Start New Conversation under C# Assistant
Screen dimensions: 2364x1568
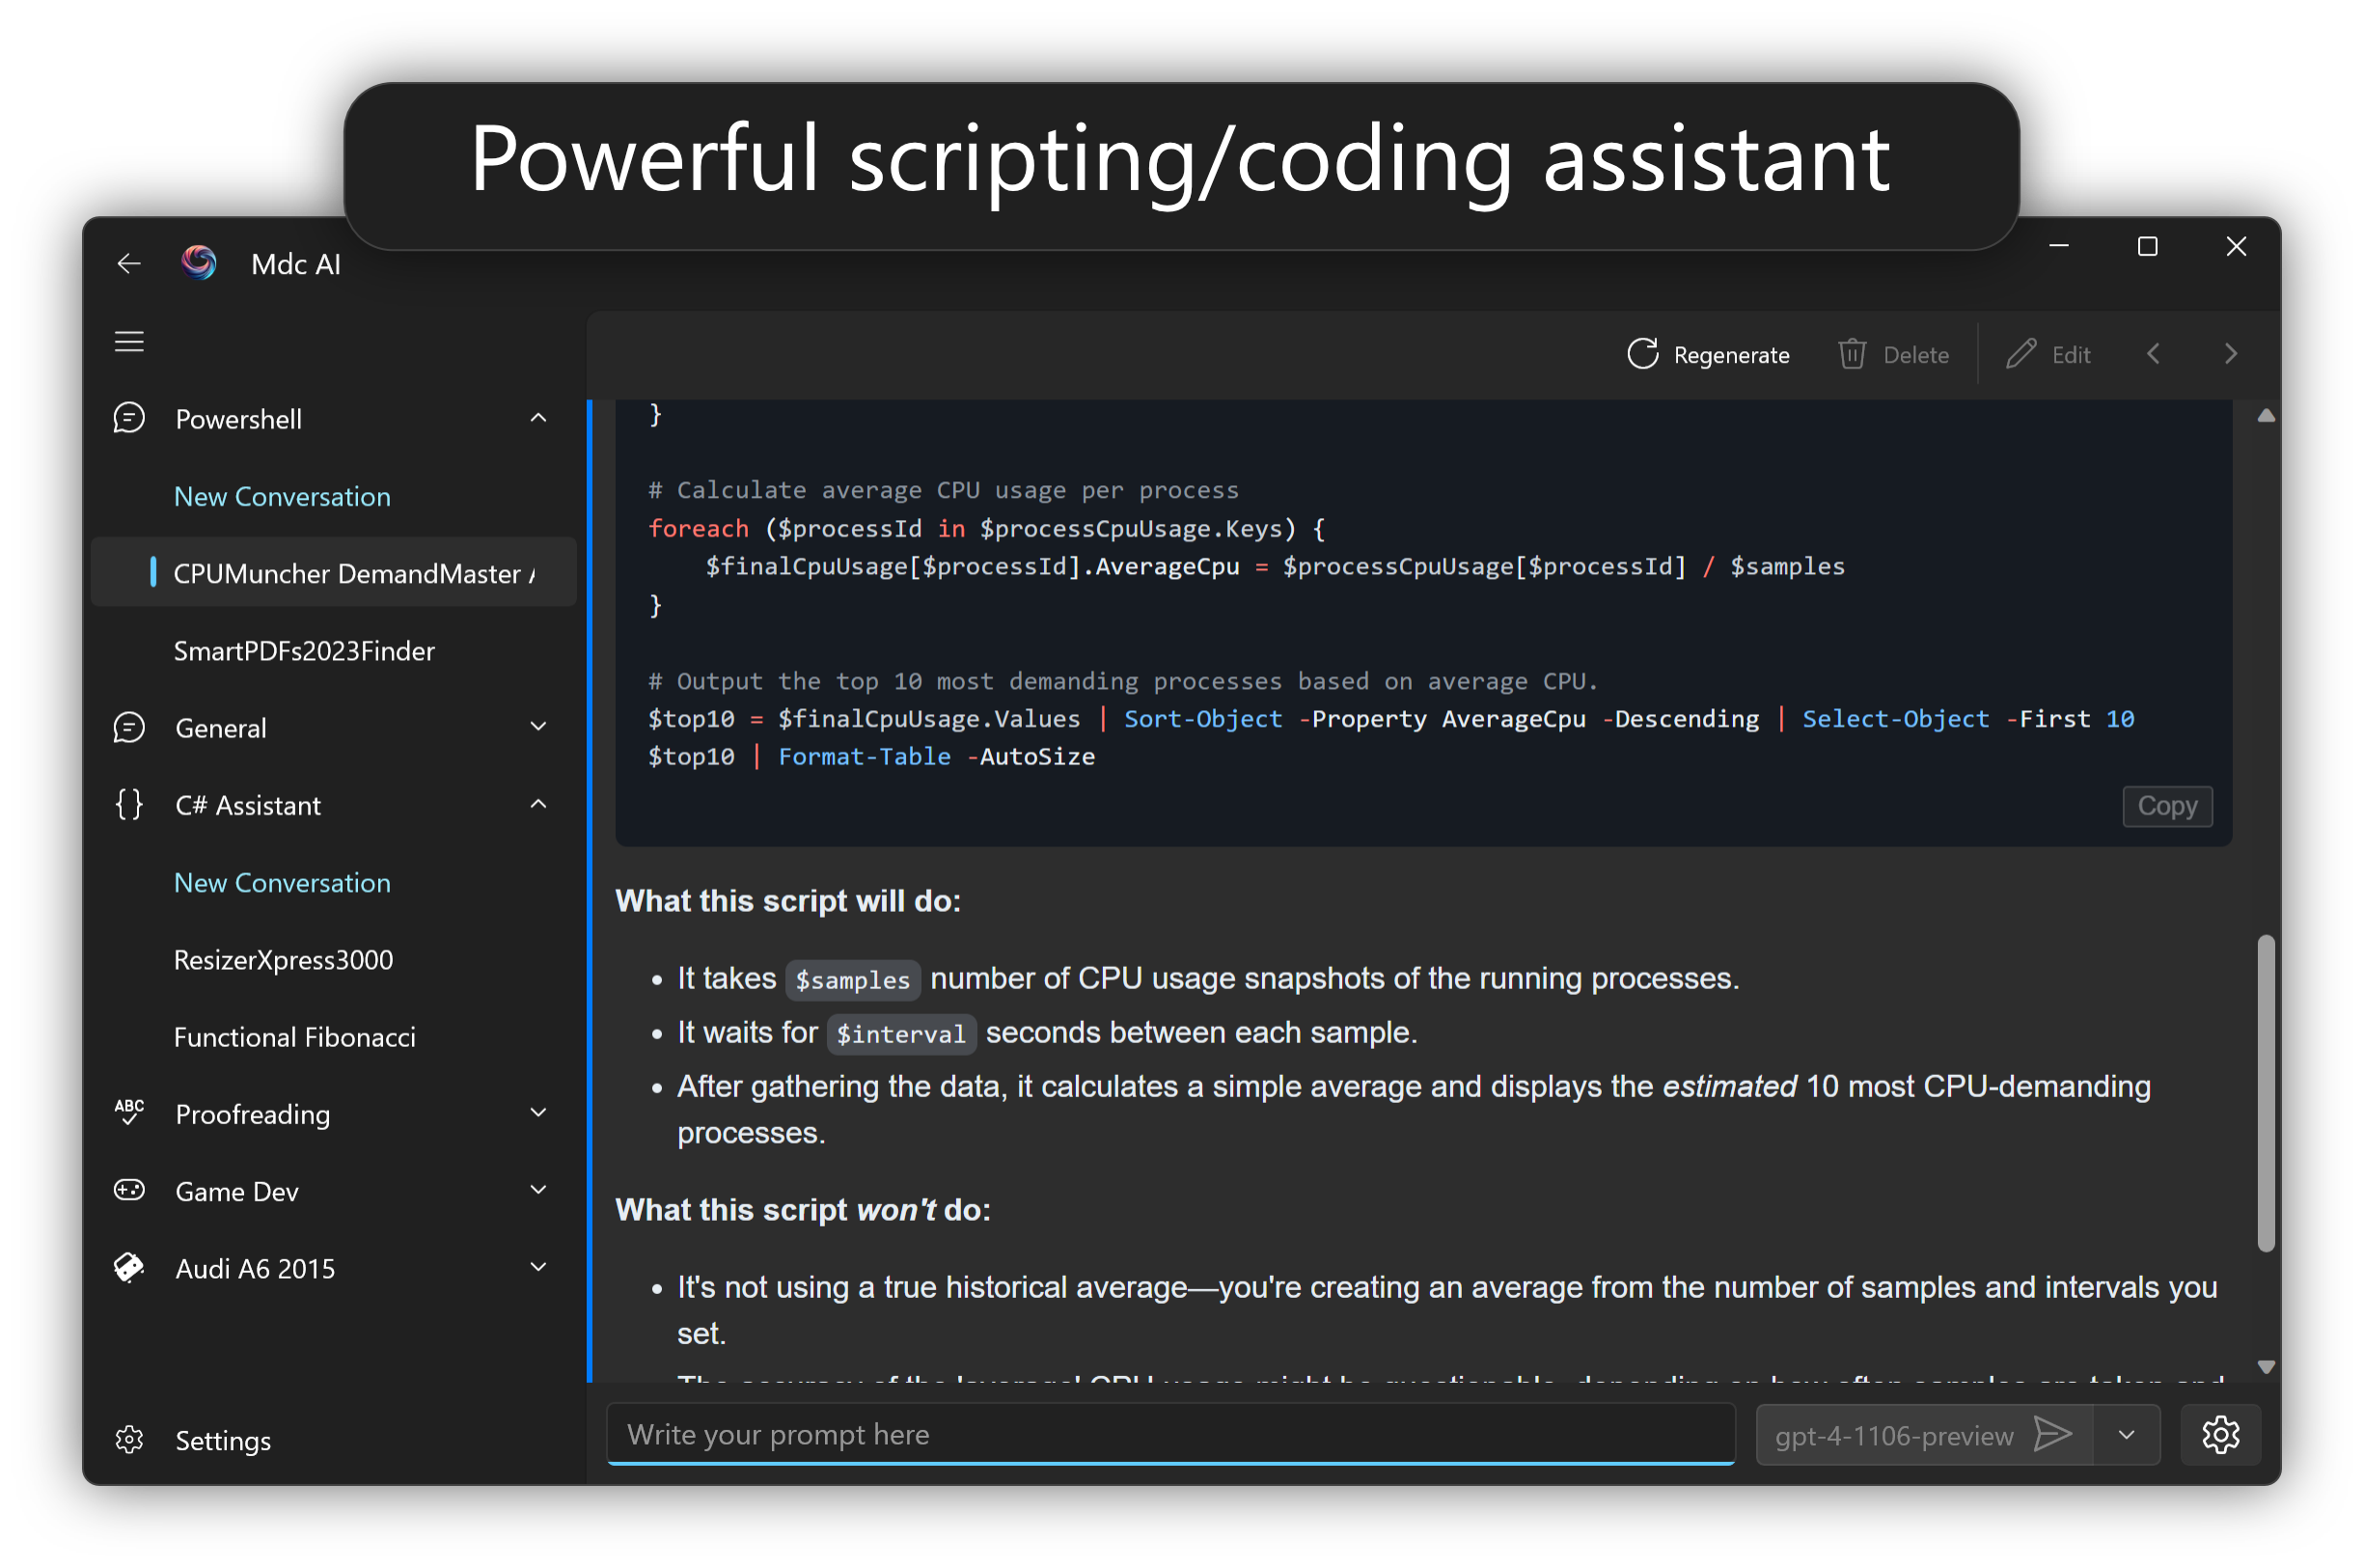click(x=282, y=883)
